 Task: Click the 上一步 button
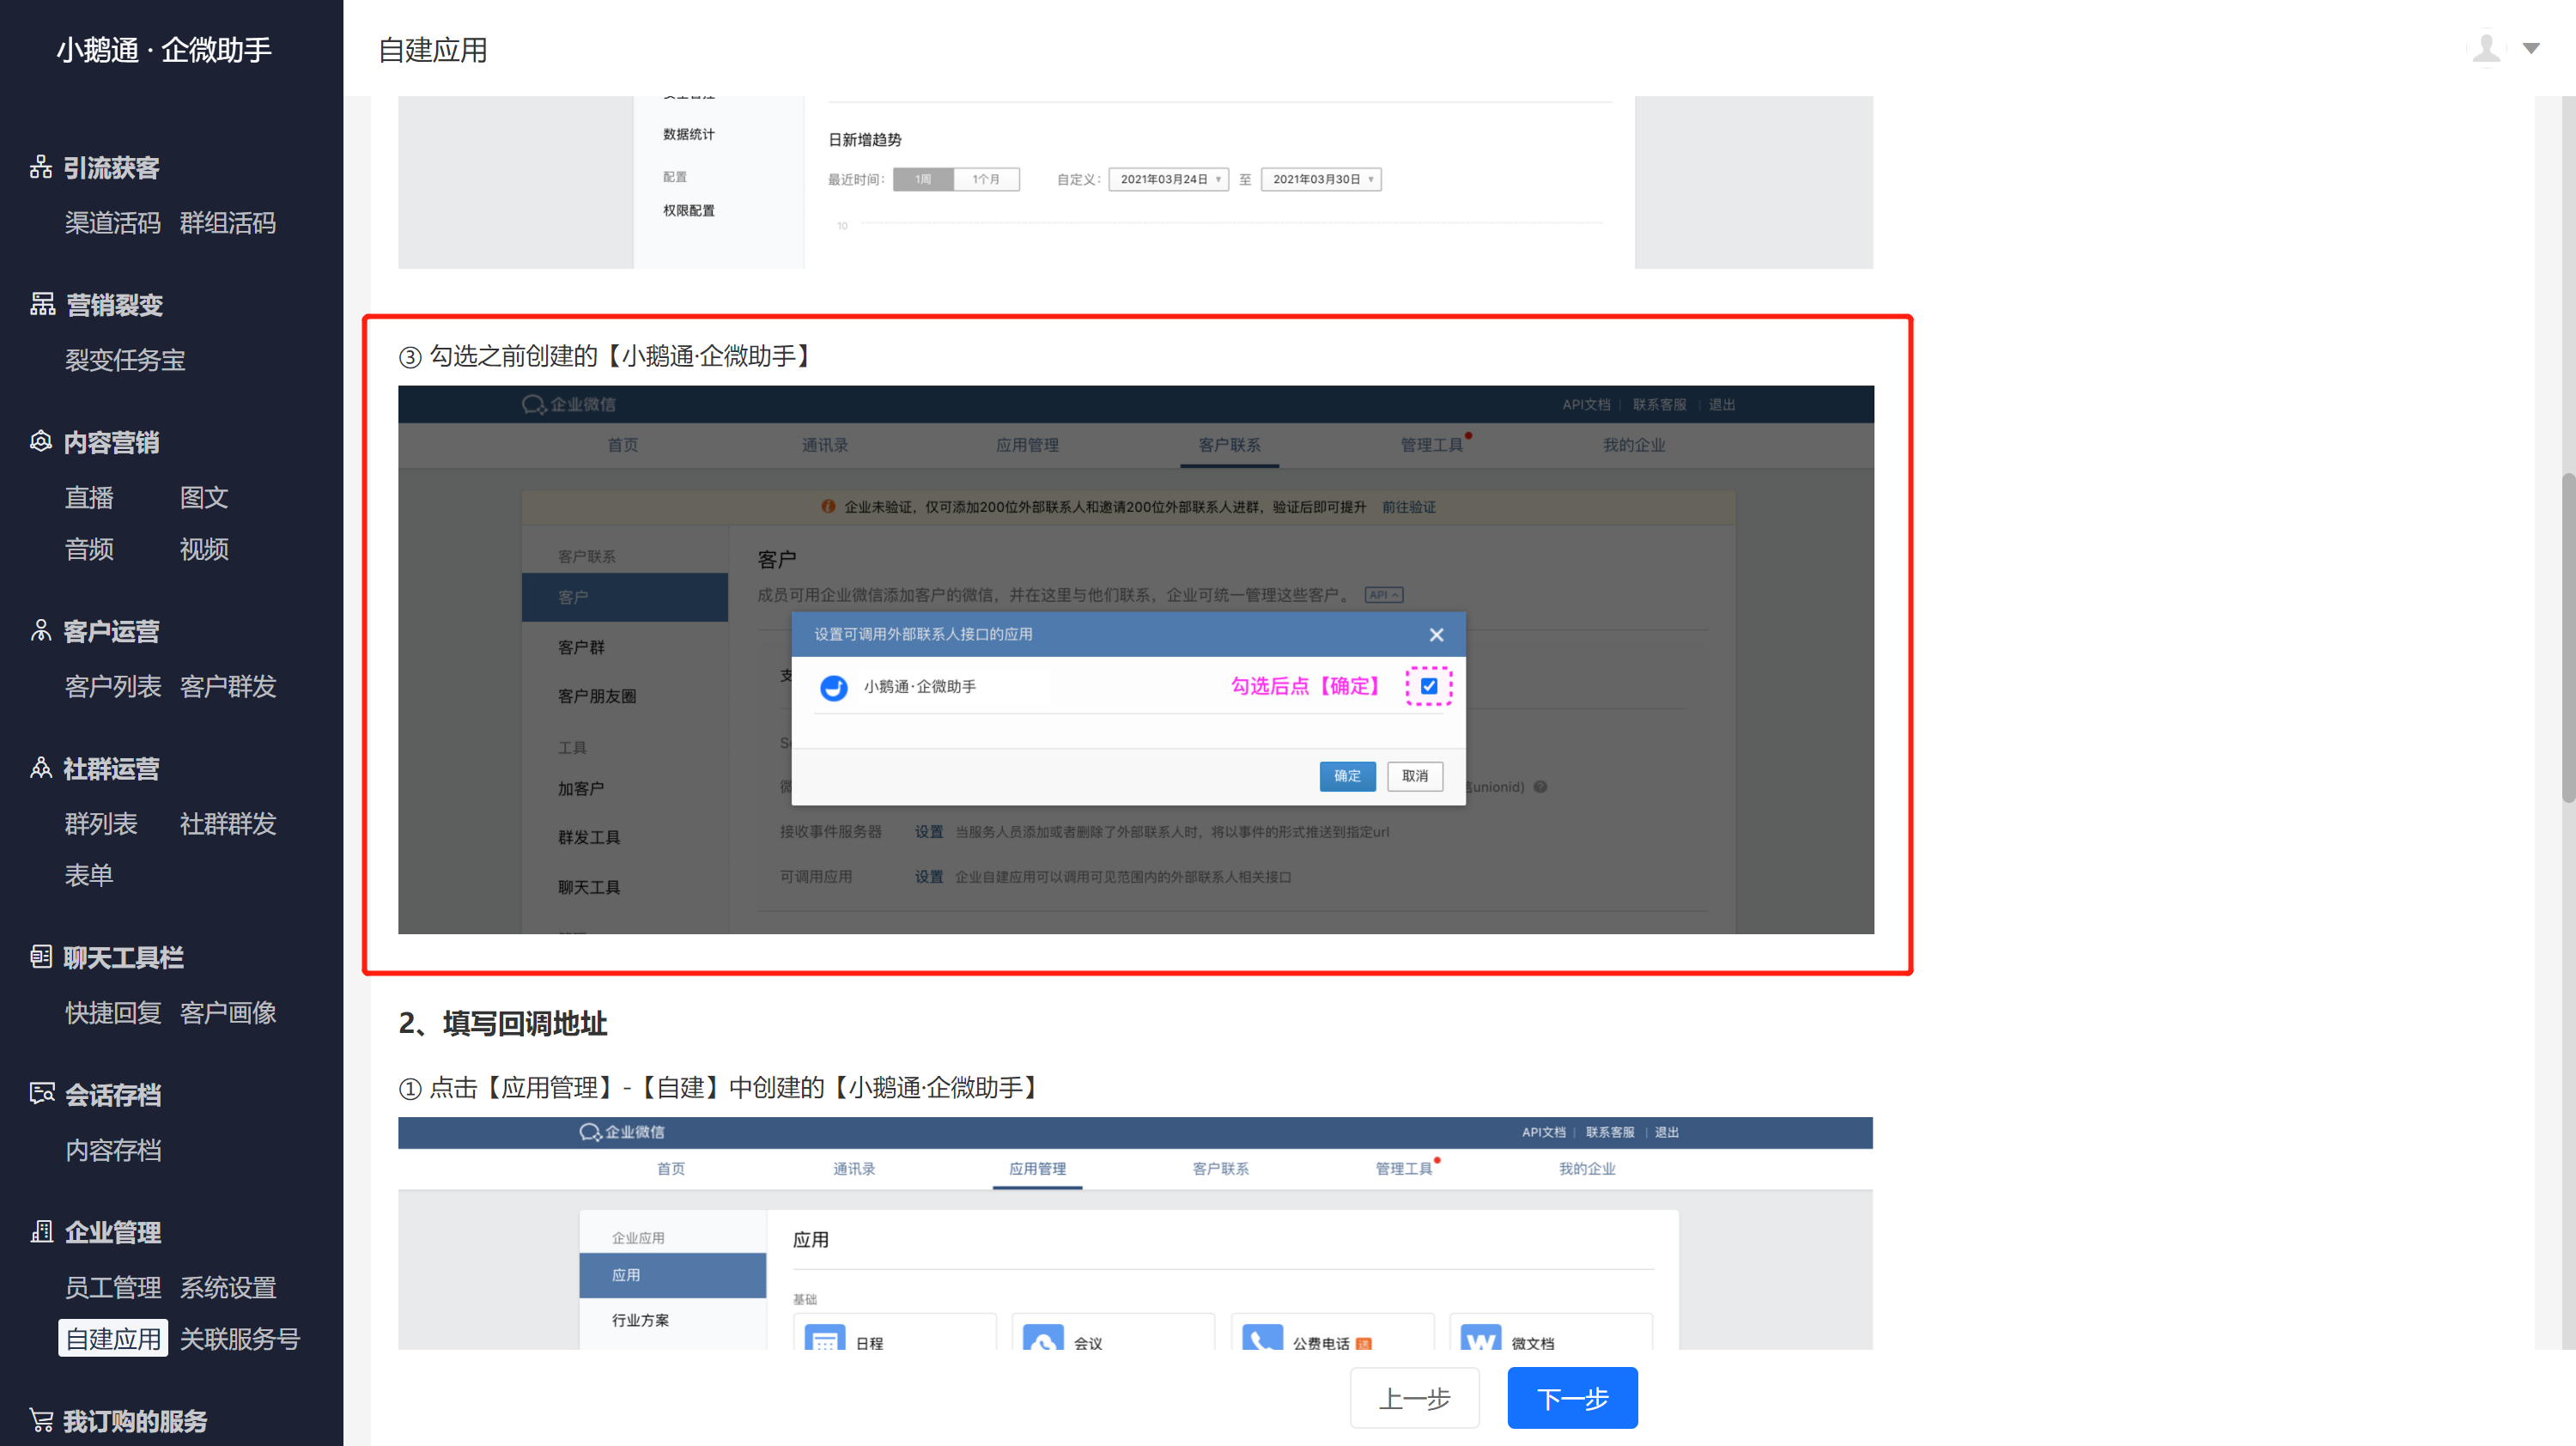(1414, 1397)
